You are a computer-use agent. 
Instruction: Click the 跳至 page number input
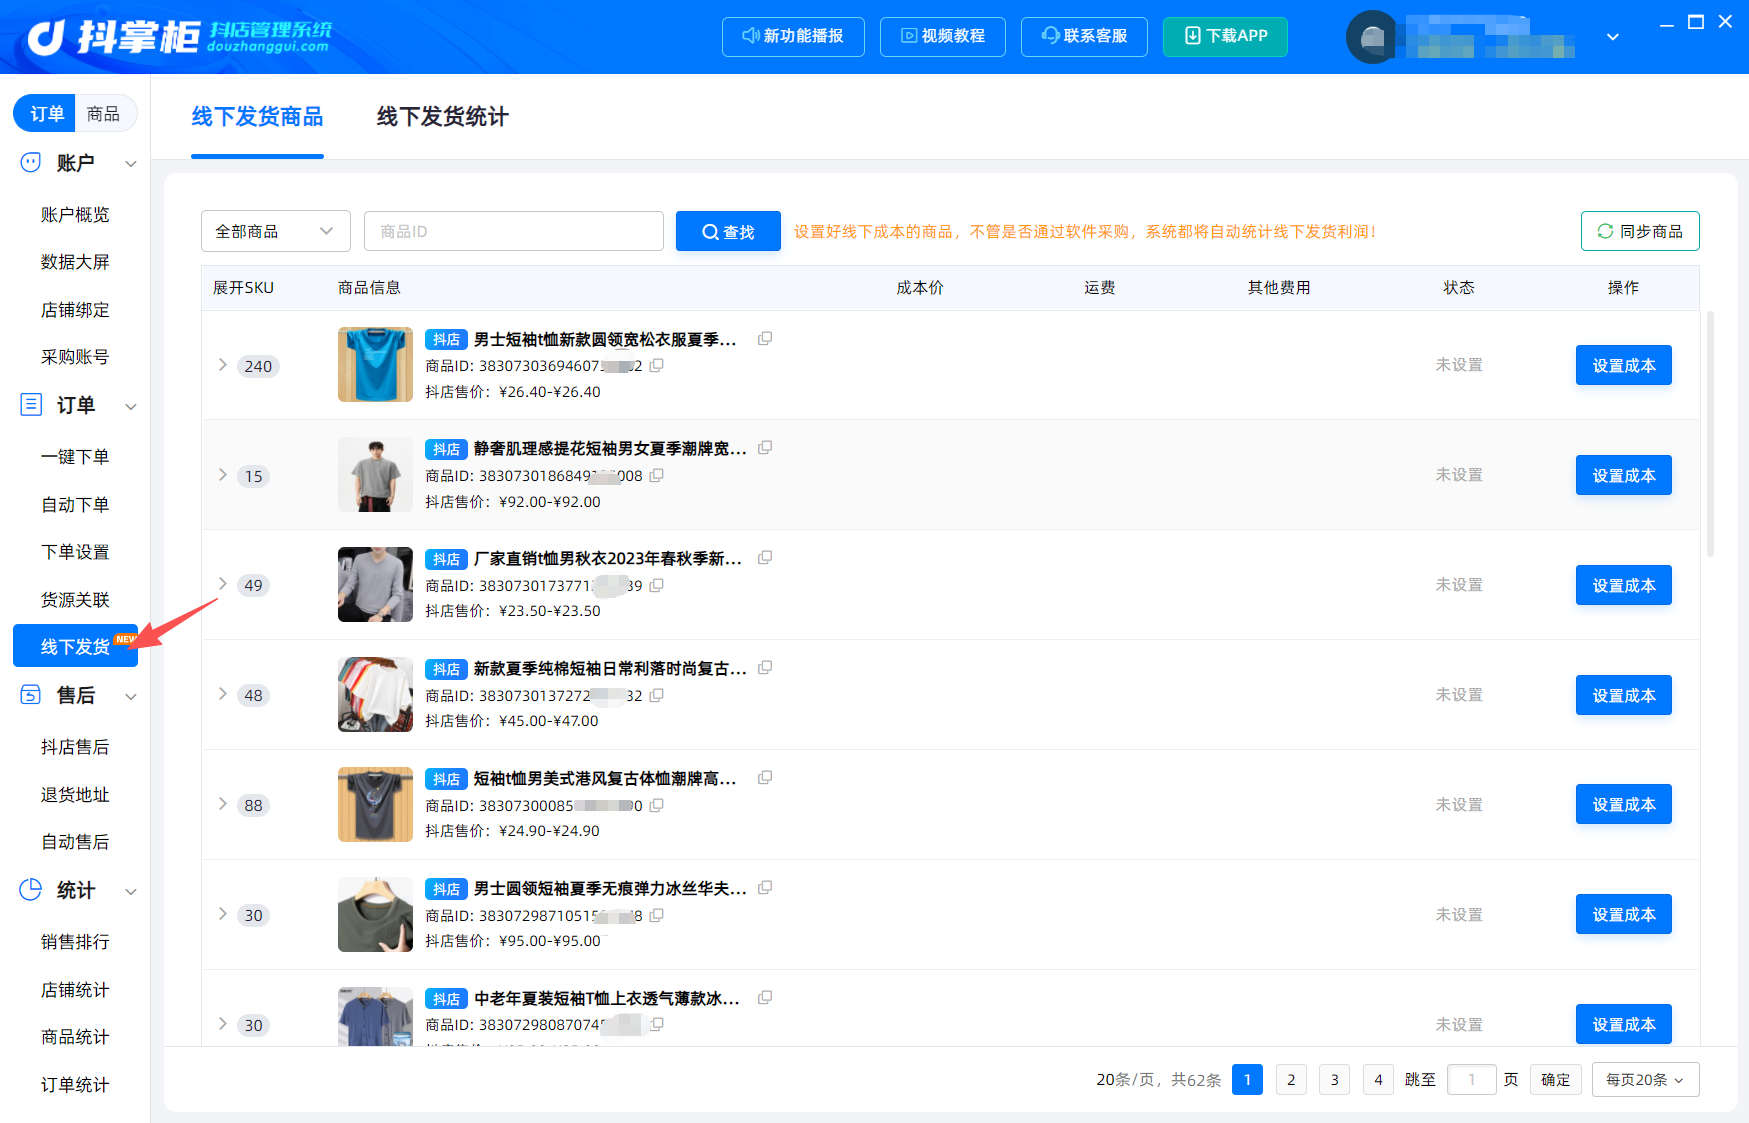1471,1079
